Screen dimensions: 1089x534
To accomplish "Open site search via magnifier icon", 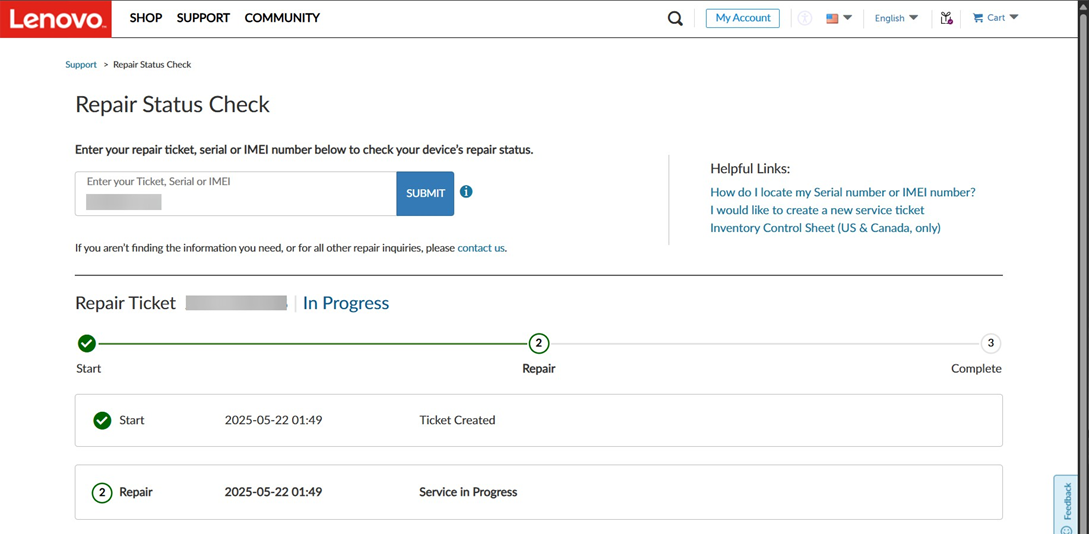I will (675, 18).
